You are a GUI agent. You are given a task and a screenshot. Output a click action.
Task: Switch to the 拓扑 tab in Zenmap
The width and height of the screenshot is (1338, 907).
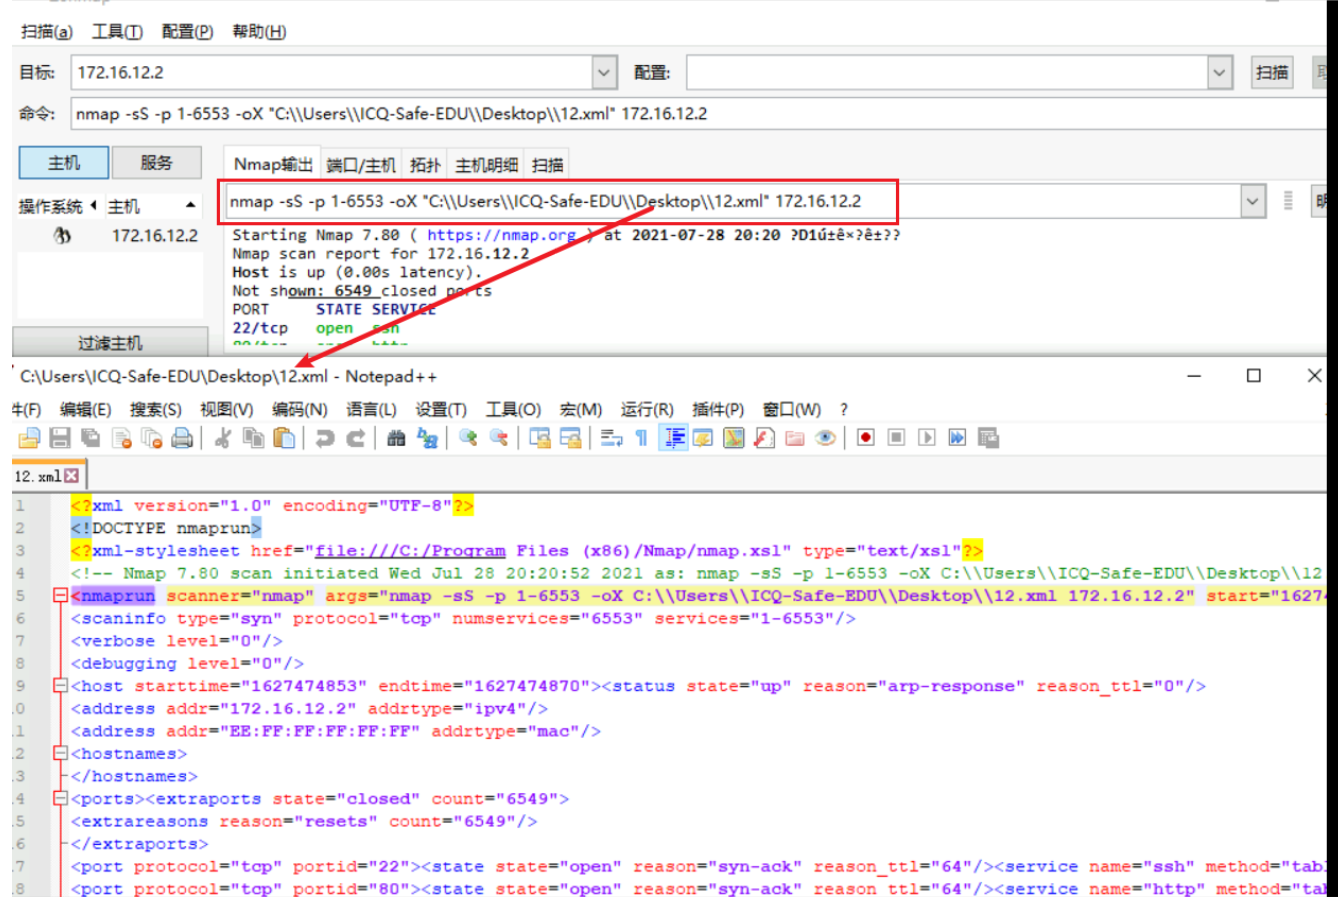(425, 165)
